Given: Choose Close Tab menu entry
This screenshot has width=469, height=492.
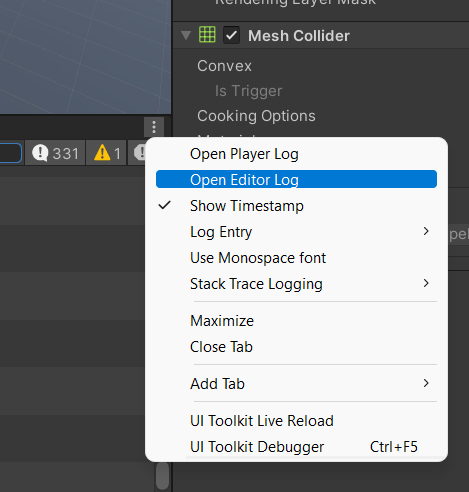Looking at the screenshot, I should coord(296,347).
